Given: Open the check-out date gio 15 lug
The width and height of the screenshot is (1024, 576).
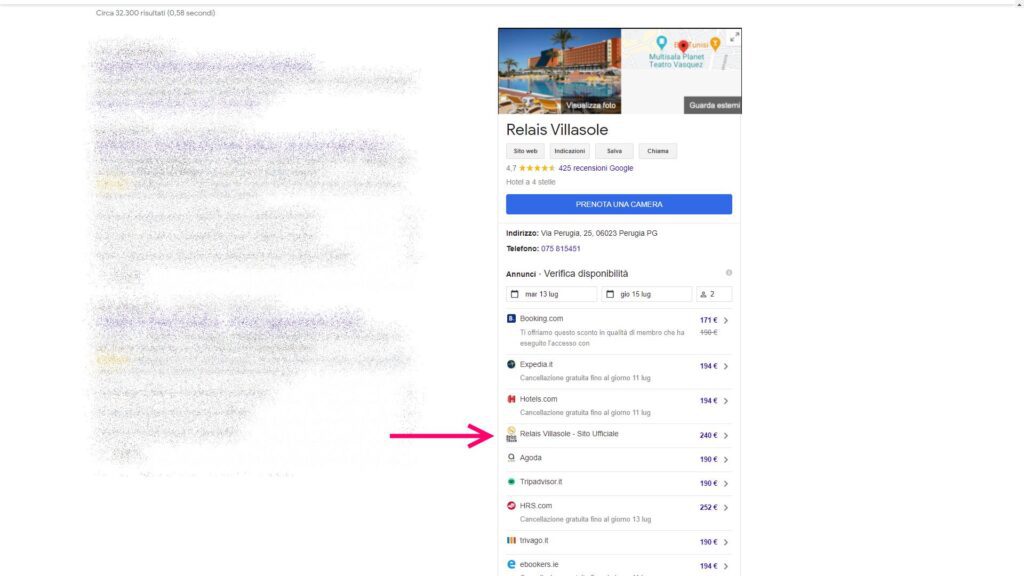Looking at the screenshot, I should pyautogui.click(x=647, y=295).
